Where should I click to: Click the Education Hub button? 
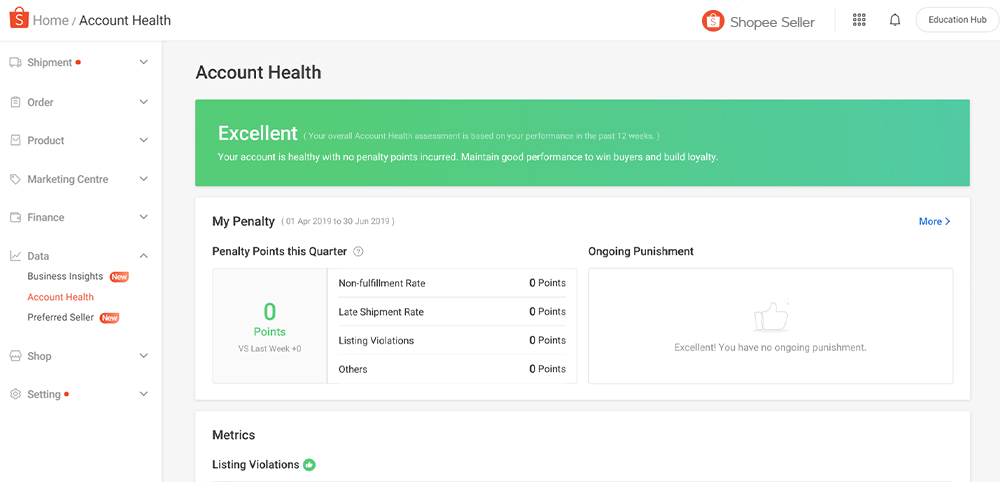pyautogui.click(x=956, y=20)
